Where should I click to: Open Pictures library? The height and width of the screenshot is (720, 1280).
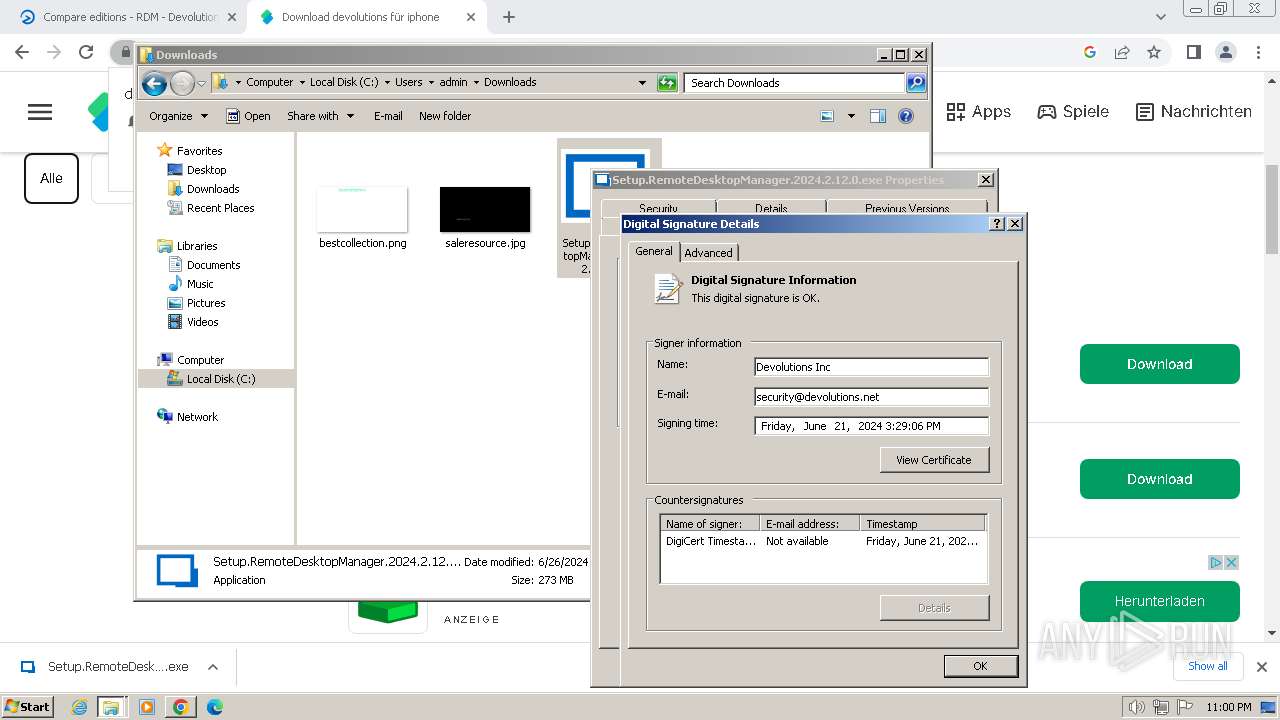pyautogui.click(x=206, y=303)
